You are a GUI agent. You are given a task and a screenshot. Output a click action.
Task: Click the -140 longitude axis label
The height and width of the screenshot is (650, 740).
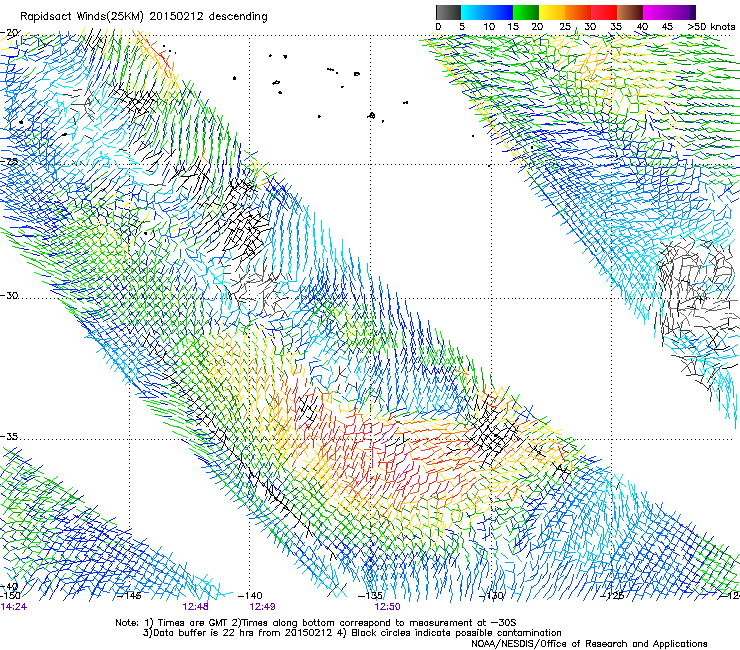pyautogui.click(x=250, y=596)
